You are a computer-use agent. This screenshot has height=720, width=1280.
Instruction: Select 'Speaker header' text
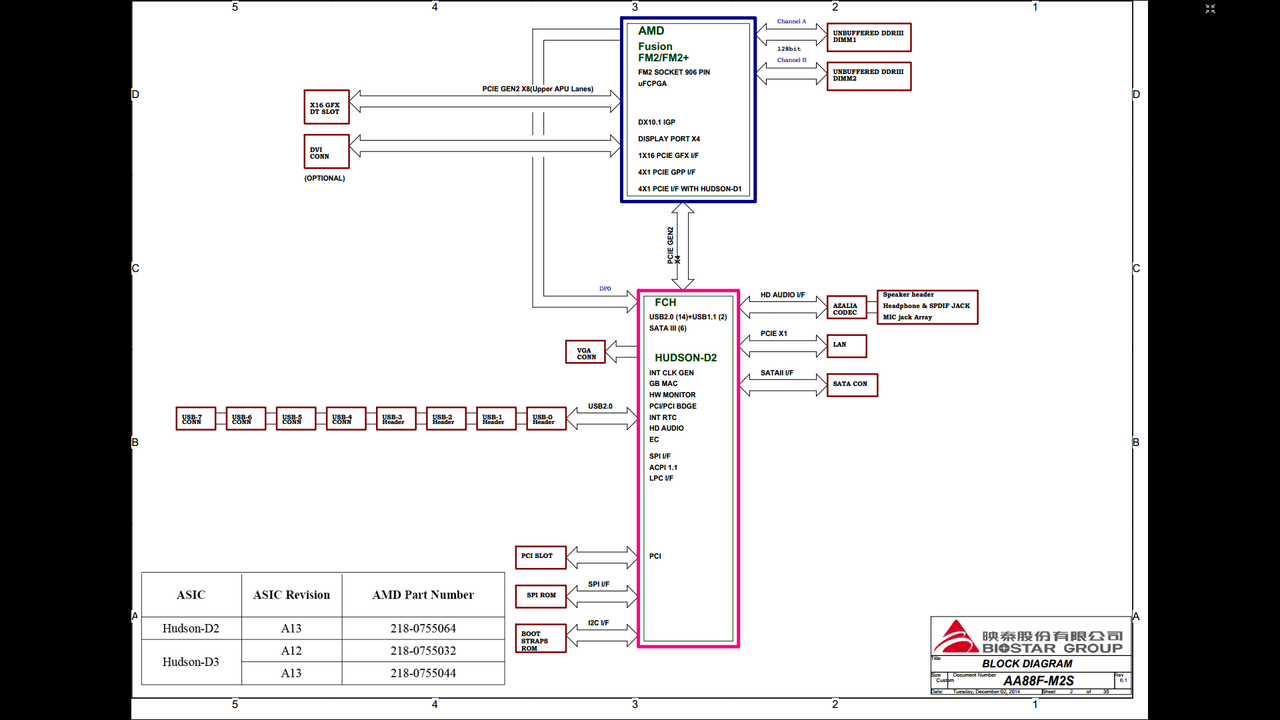[908, 295]
